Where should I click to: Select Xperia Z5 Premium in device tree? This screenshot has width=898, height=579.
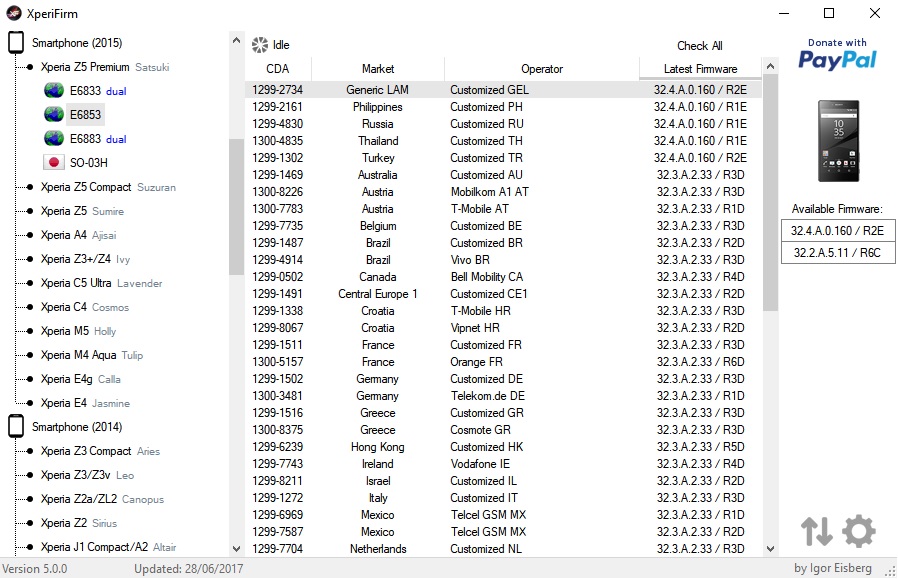click(x=105, y=67)
